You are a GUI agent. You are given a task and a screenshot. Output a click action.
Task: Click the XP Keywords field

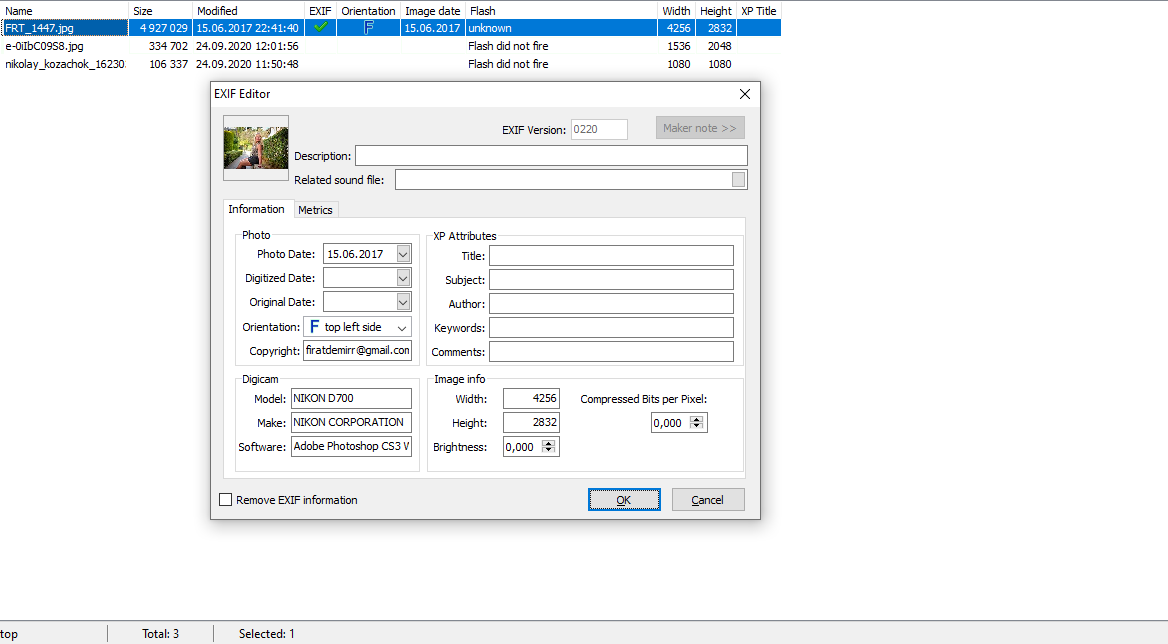pos(611,328)
